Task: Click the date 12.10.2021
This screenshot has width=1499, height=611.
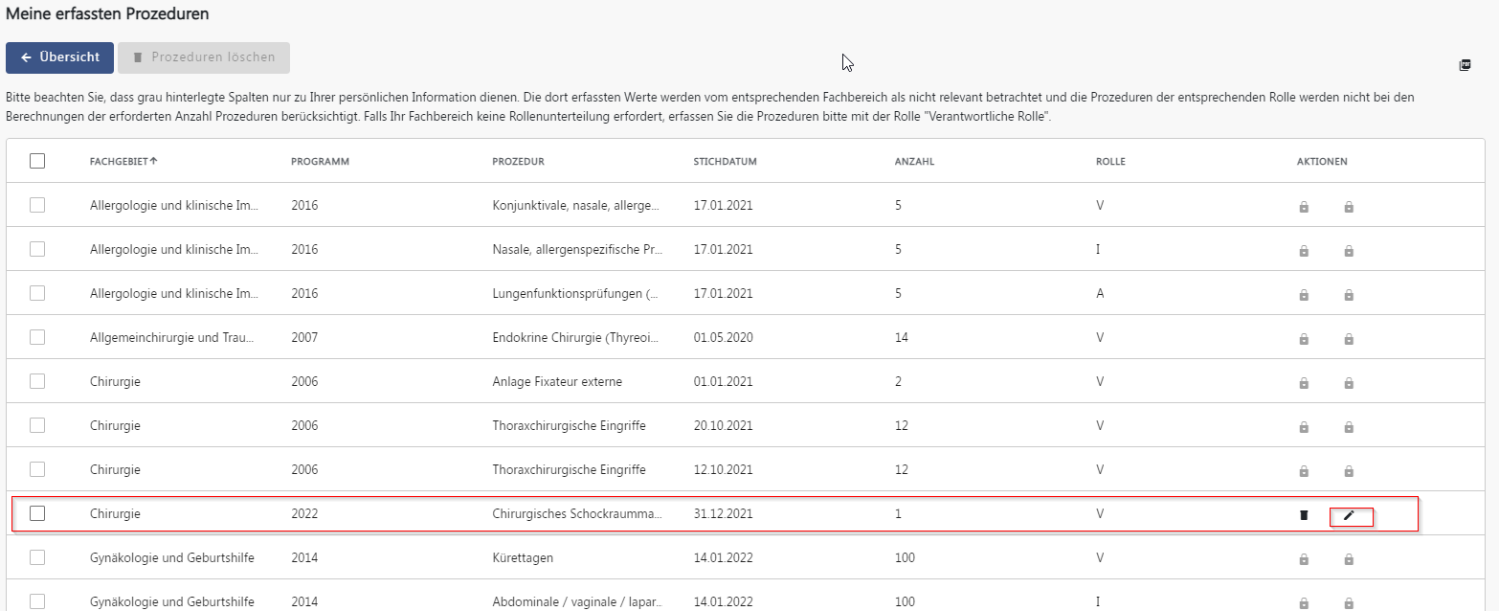Action: (x=723, y=470)
